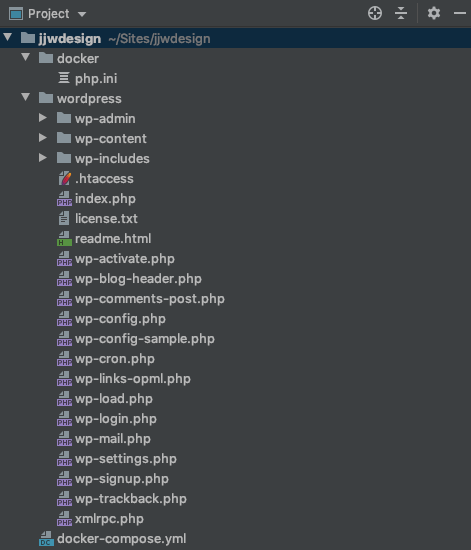Select wp-signup.php in the tree
This screenshot has height=550, width=471.
[x=122, y=479]
